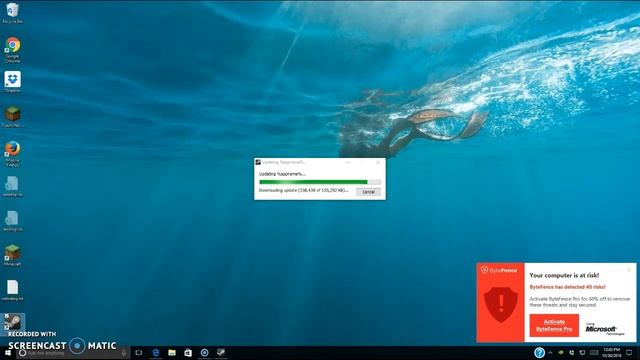640x360 pixels.
Task: Click Activate ByteFence Pro button
Action: click(x=554, y=325)
